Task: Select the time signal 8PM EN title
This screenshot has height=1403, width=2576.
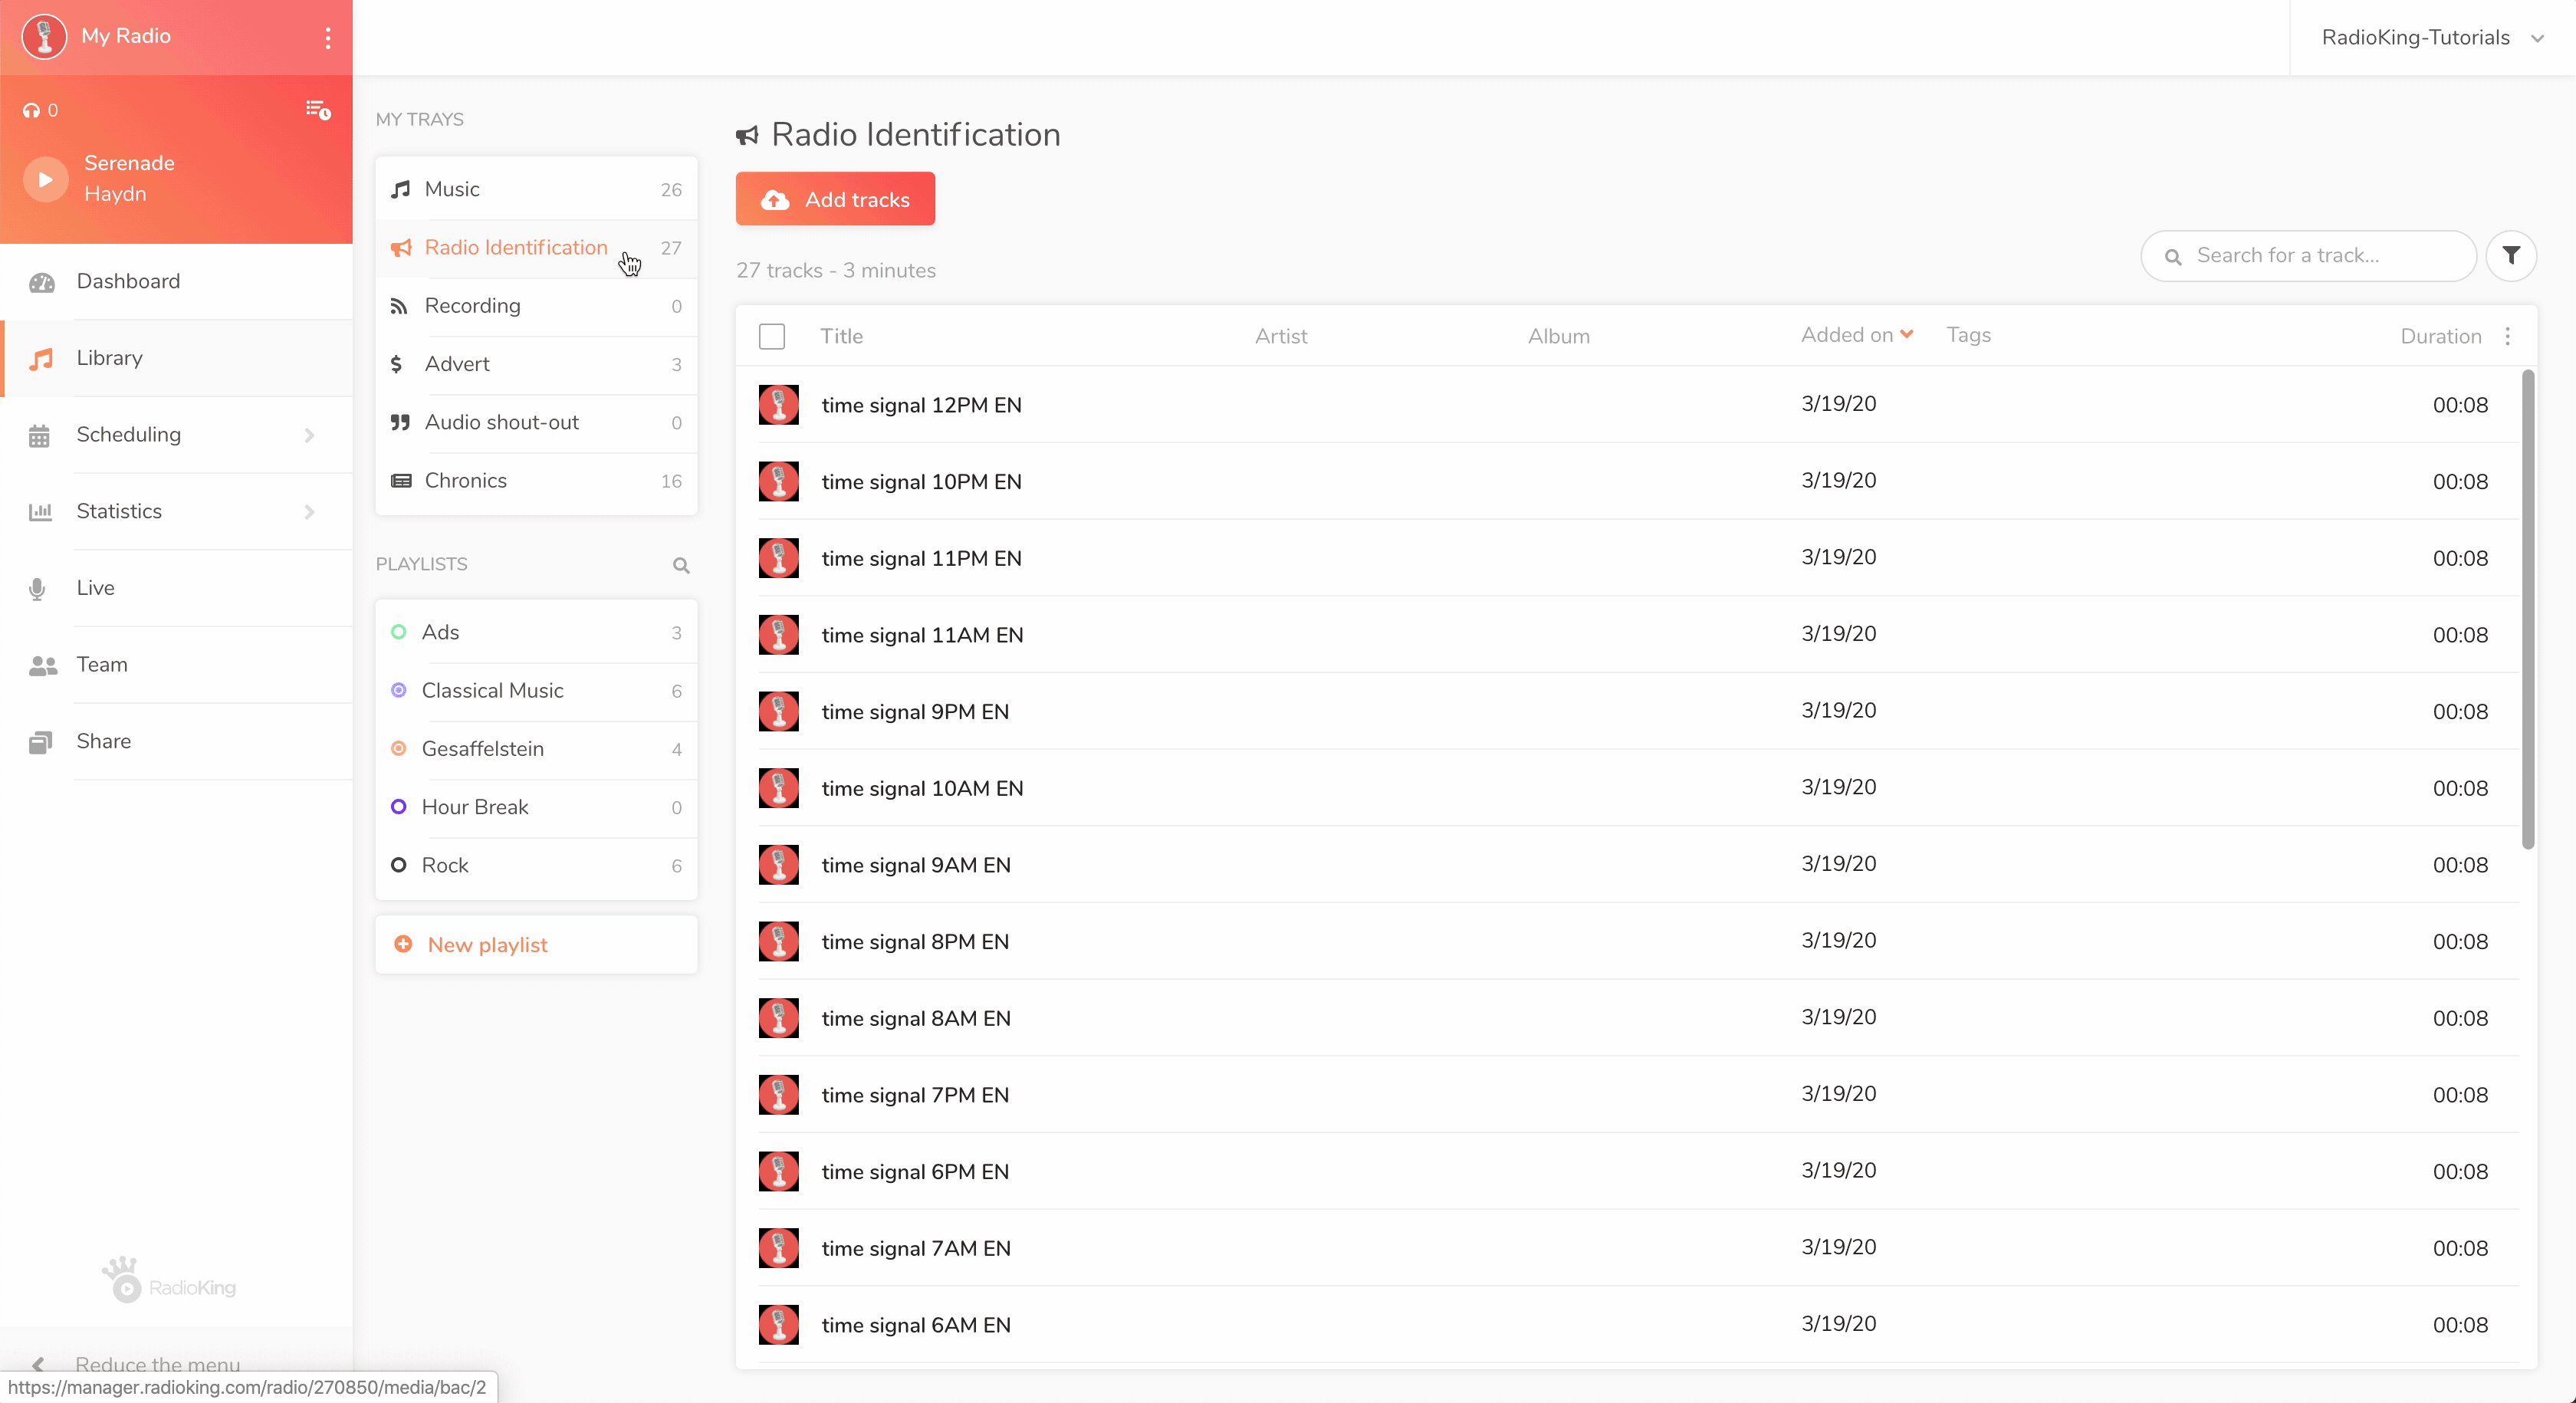Action: [x=915, y=942]
